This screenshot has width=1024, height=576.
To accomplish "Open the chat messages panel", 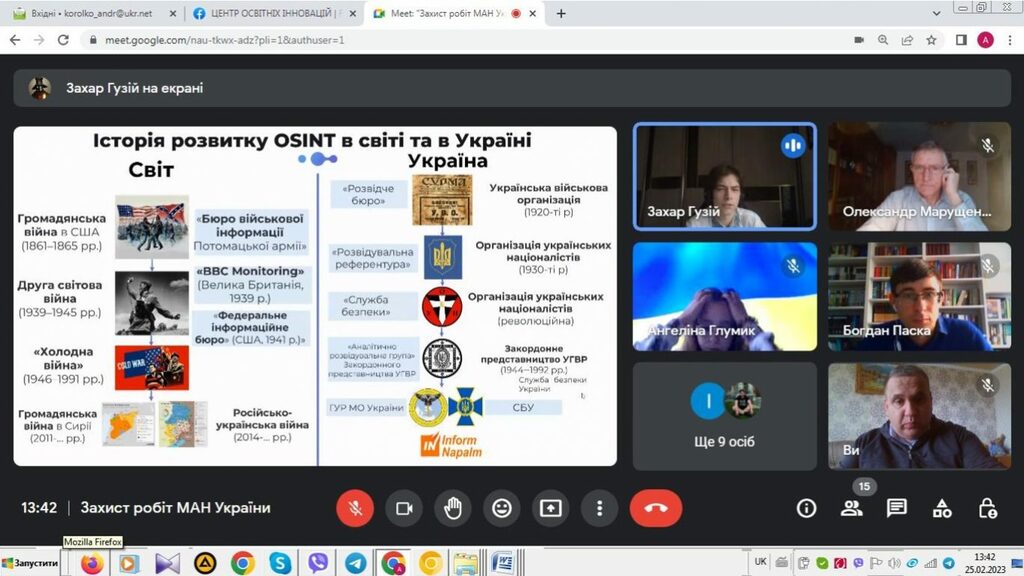I will (x=897, y=508).
